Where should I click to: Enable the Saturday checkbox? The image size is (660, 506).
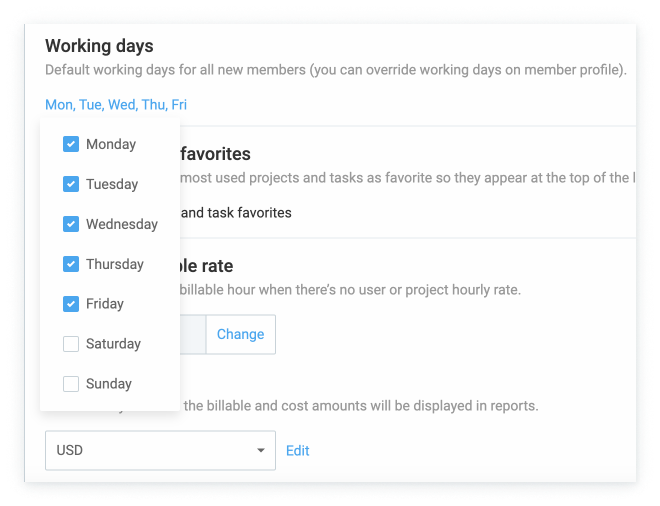(71, 344)
